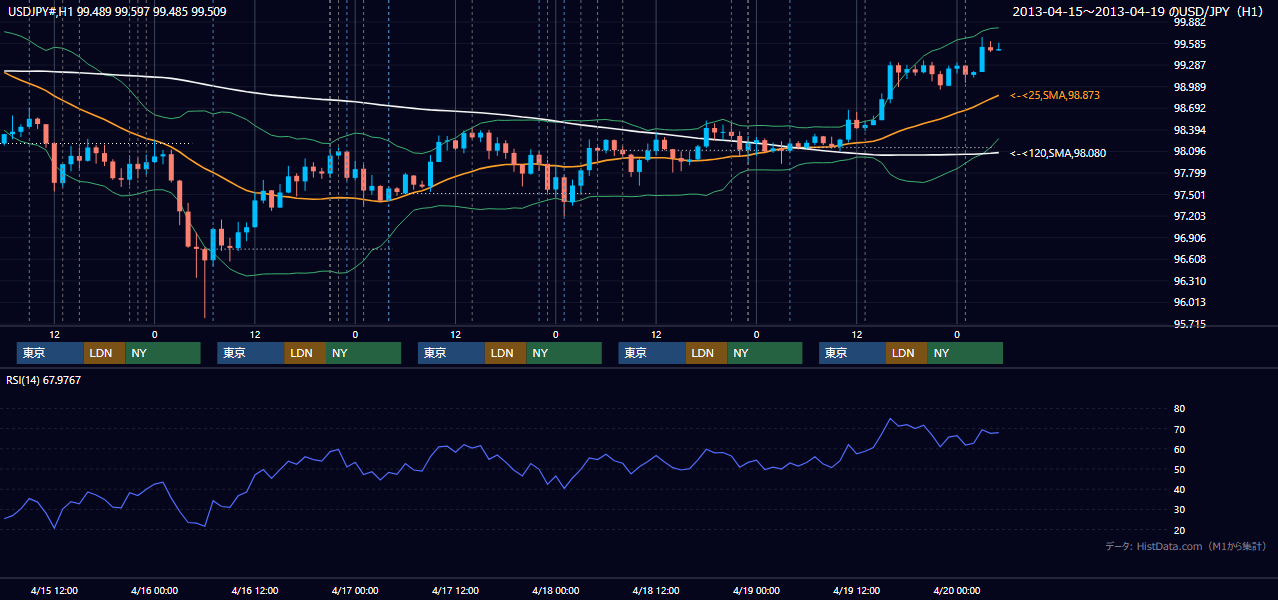Click the 4/15 12:00 date label
Image resolution: width=1278 pixels, height=600 pixels.
(55, 591)
